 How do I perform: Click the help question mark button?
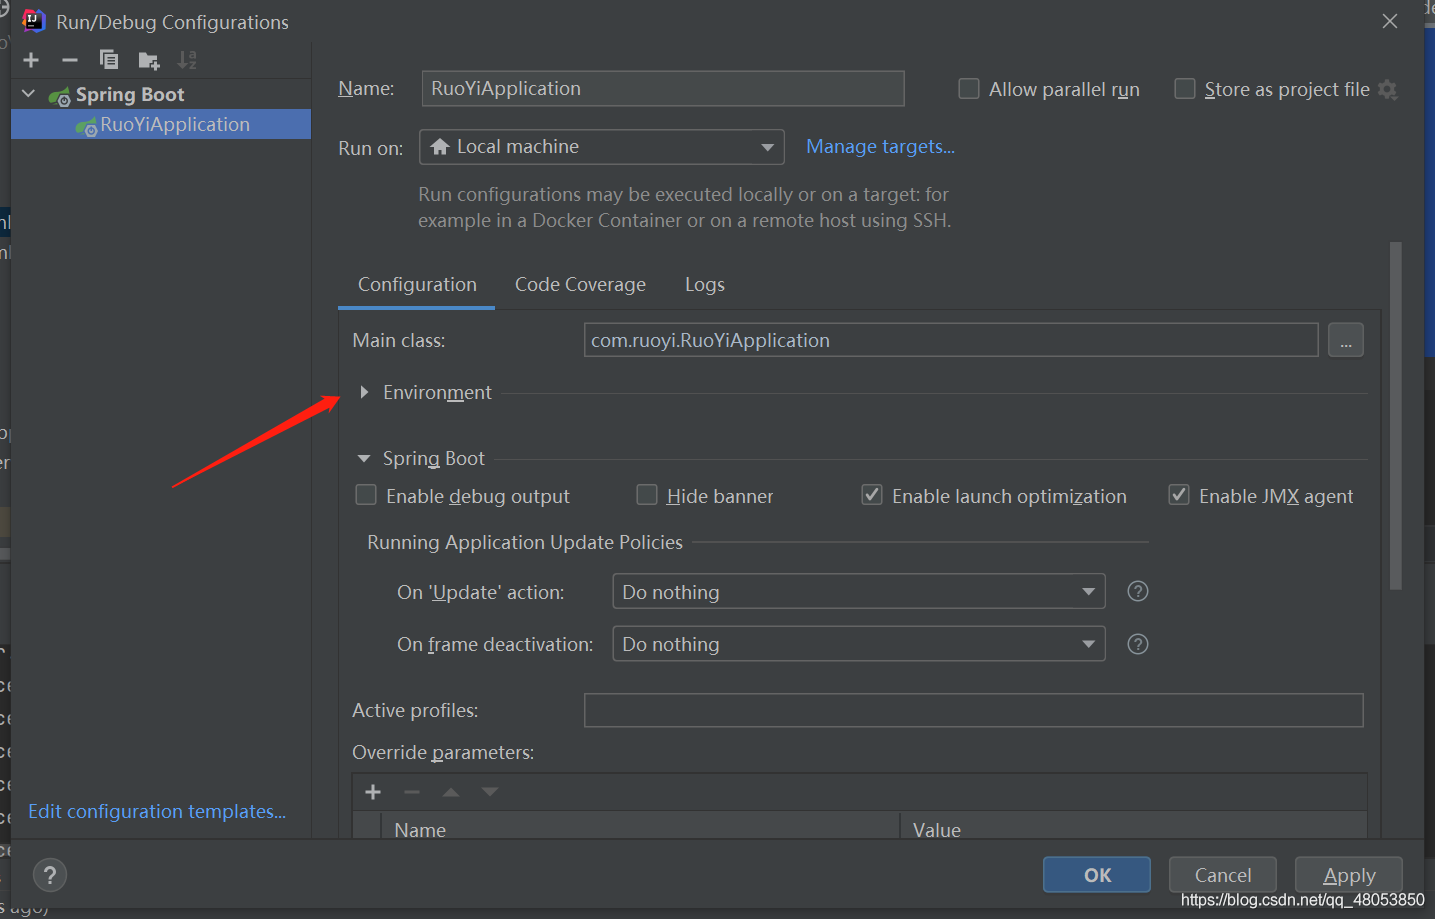[x=49, y=874]
